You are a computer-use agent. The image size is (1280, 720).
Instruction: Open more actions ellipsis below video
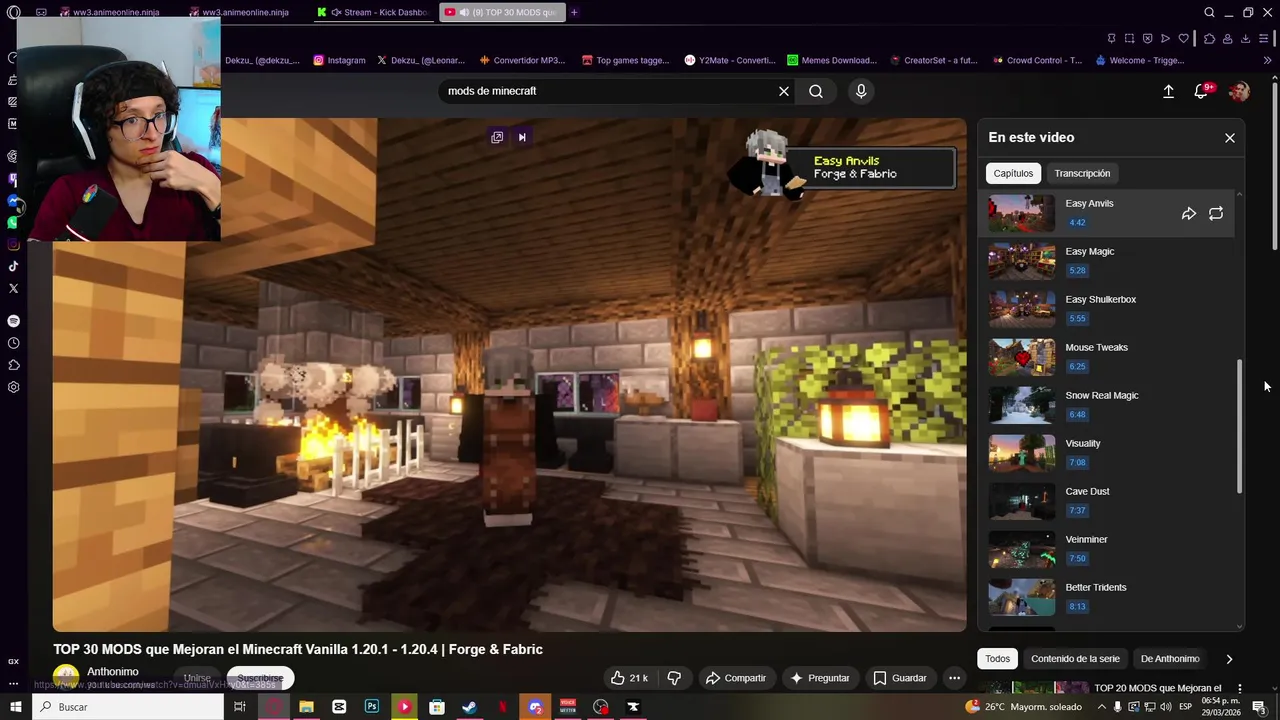click(954, 678)
